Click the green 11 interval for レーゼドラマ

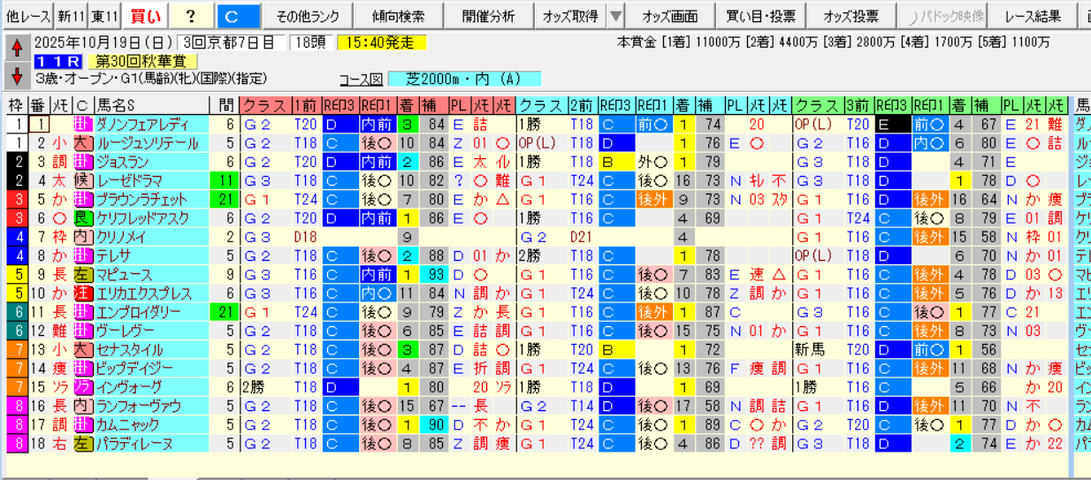225,181
